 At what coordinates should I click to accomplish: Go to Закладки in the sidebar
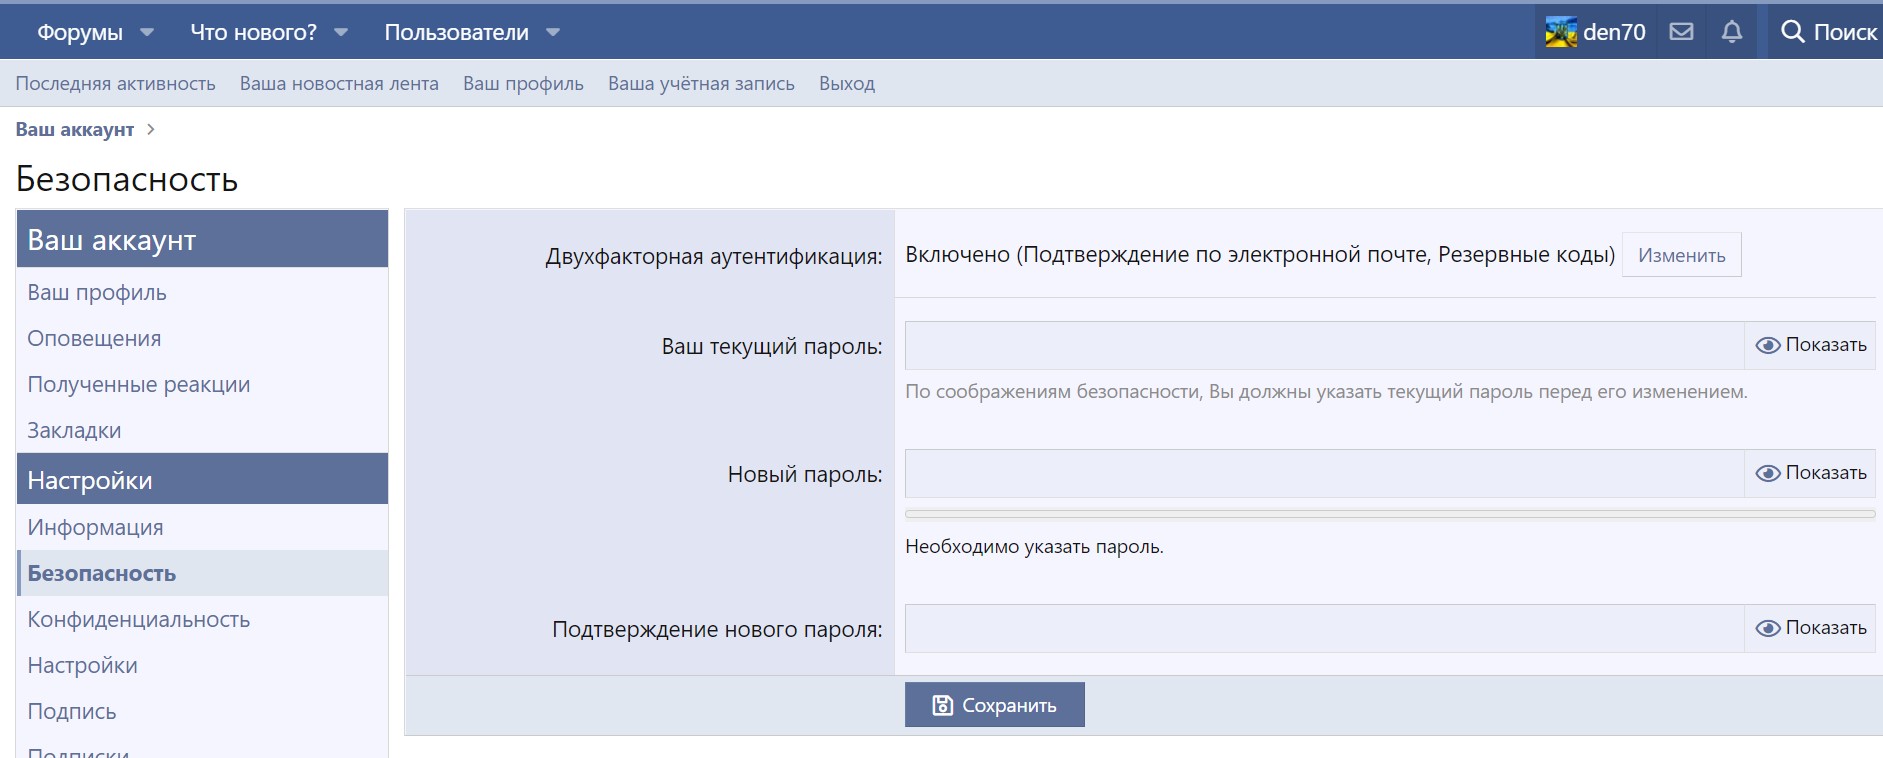[74, 430]
